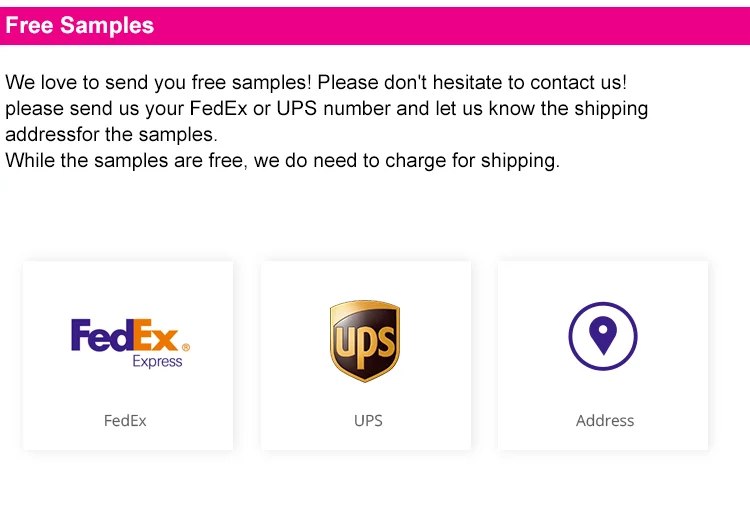The image size is (750, 520).
Task: Click the pink header banner bar
Action: [x=450, y=26]
